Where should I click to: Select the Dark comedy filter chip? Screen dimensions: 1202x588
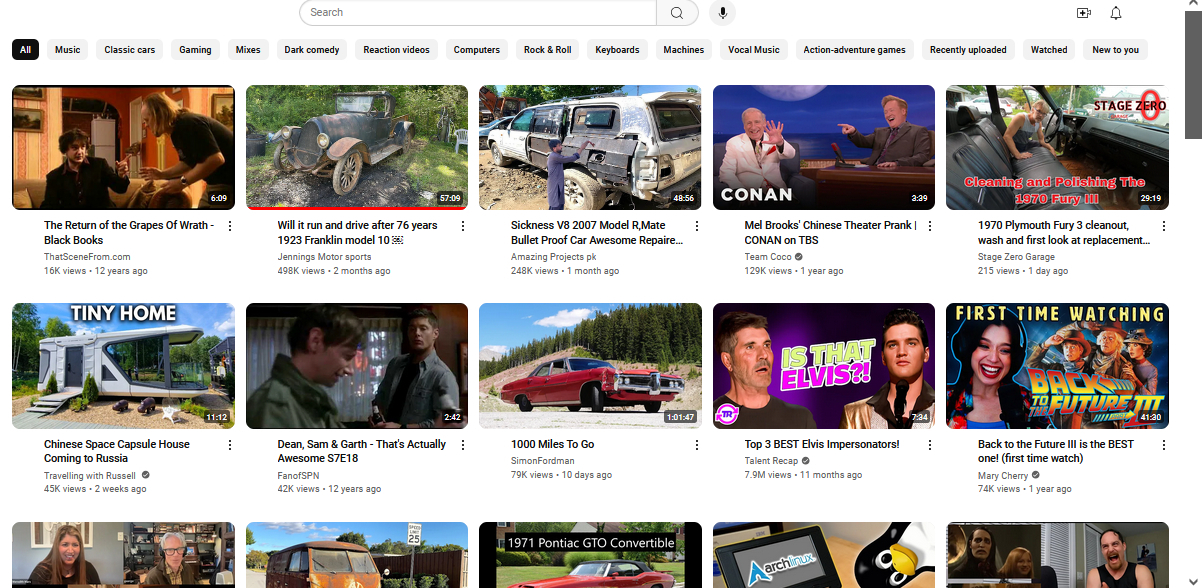[312, 50]
